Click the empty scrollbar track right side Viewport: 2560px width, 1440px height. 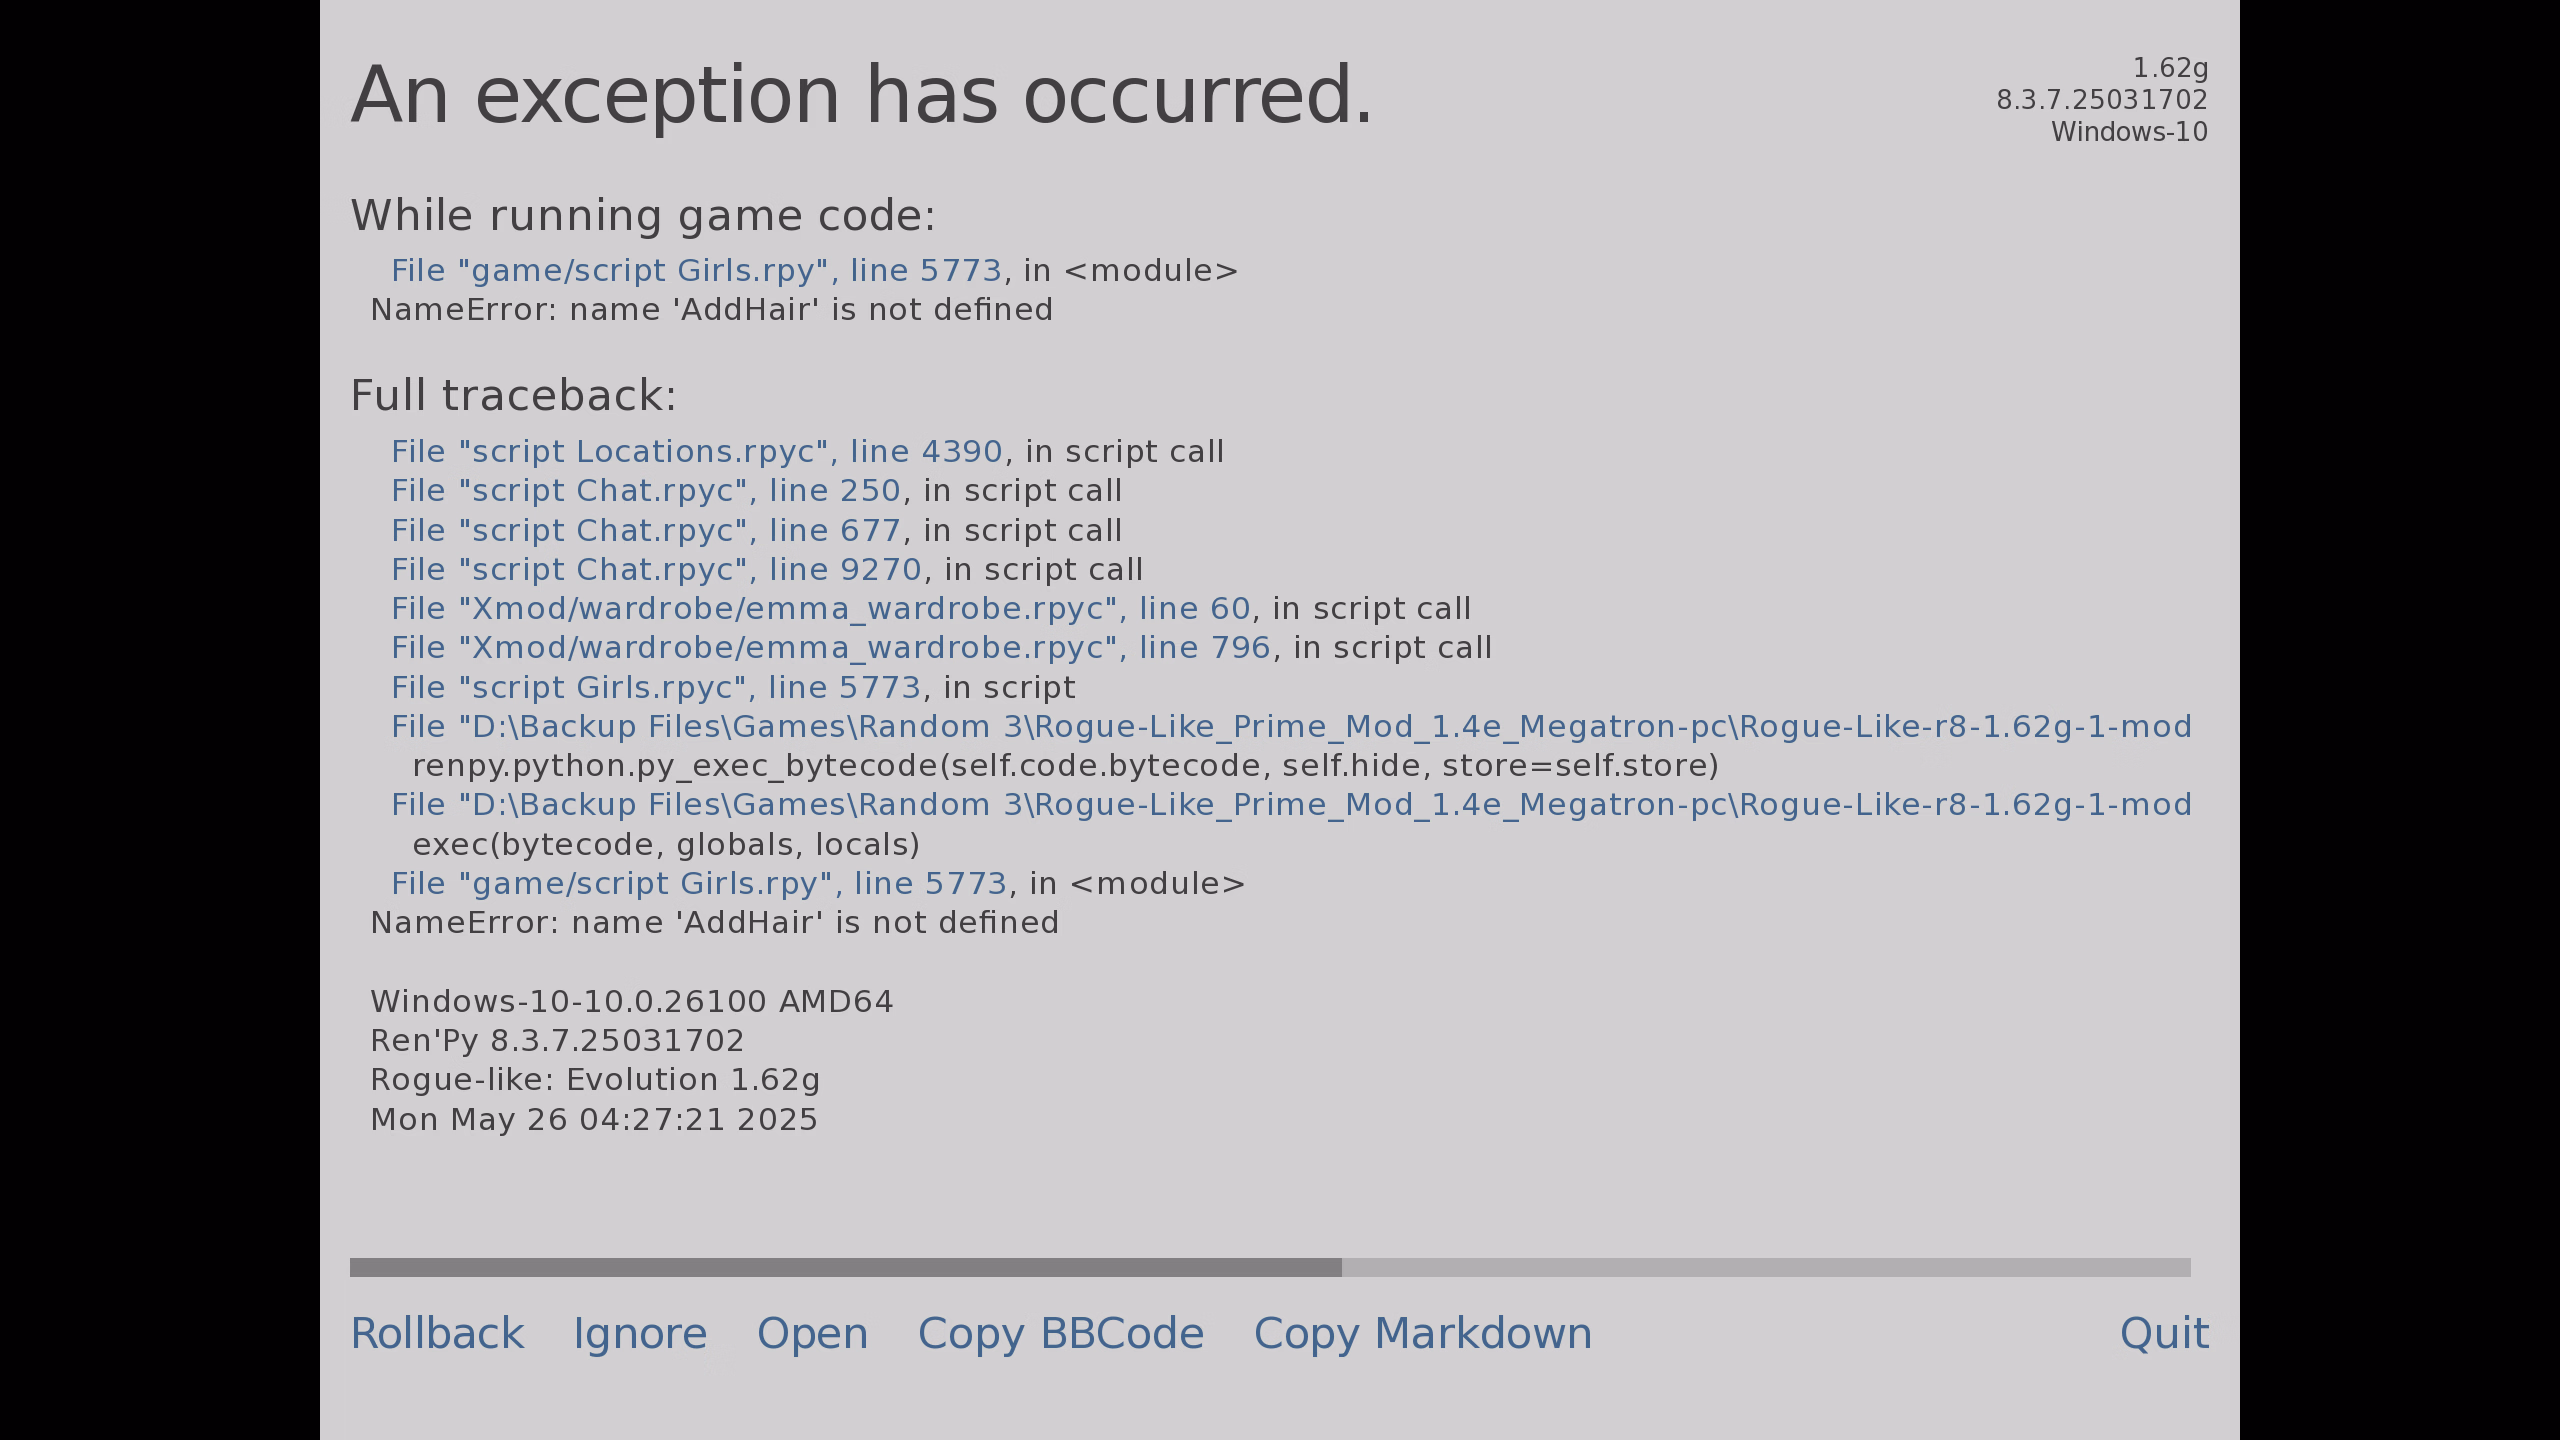[x=1766, y=1267]
